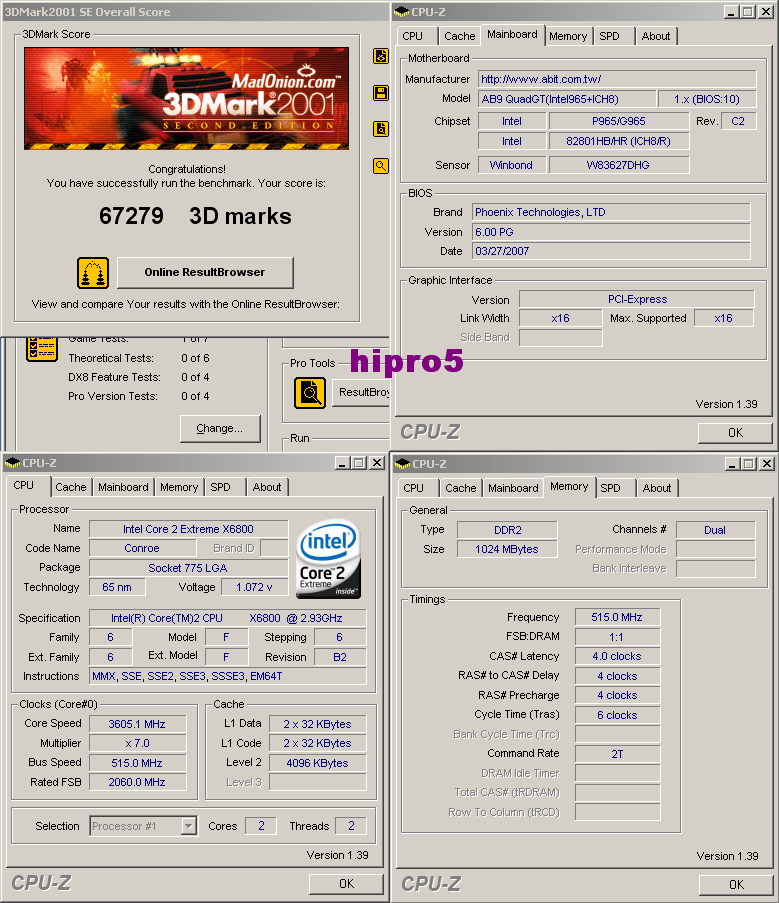This screenshot has height=903, width=779.
Task: Click the Intel Core 2 Extreme X6800 name field
Action: (x=188, y=529)
